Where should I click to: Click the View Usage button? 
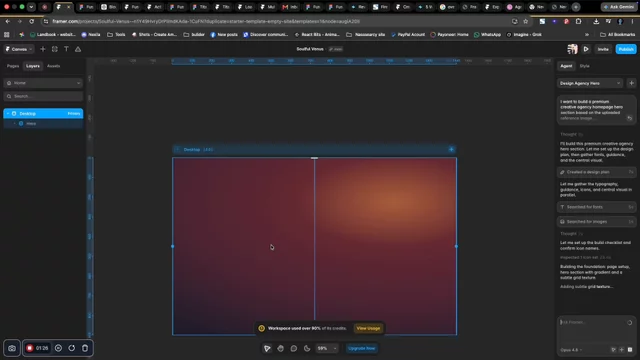tap(368, 328)
